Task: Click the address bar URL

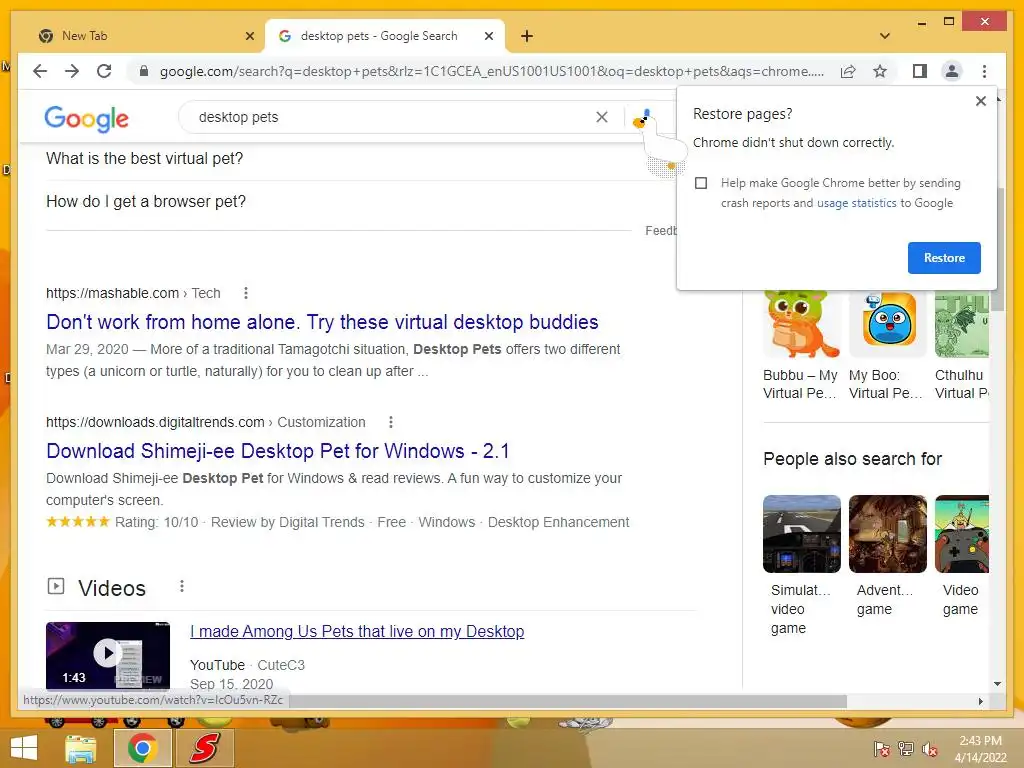Action: (491, 71)
